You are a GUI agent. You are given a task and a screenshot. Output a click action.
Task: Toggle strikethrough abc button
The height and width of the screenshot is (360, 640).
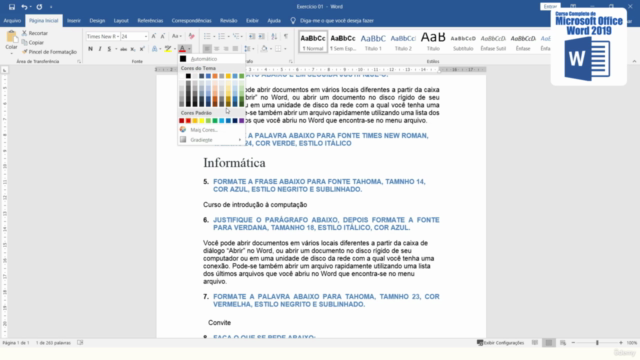click(x=123, y=49)
